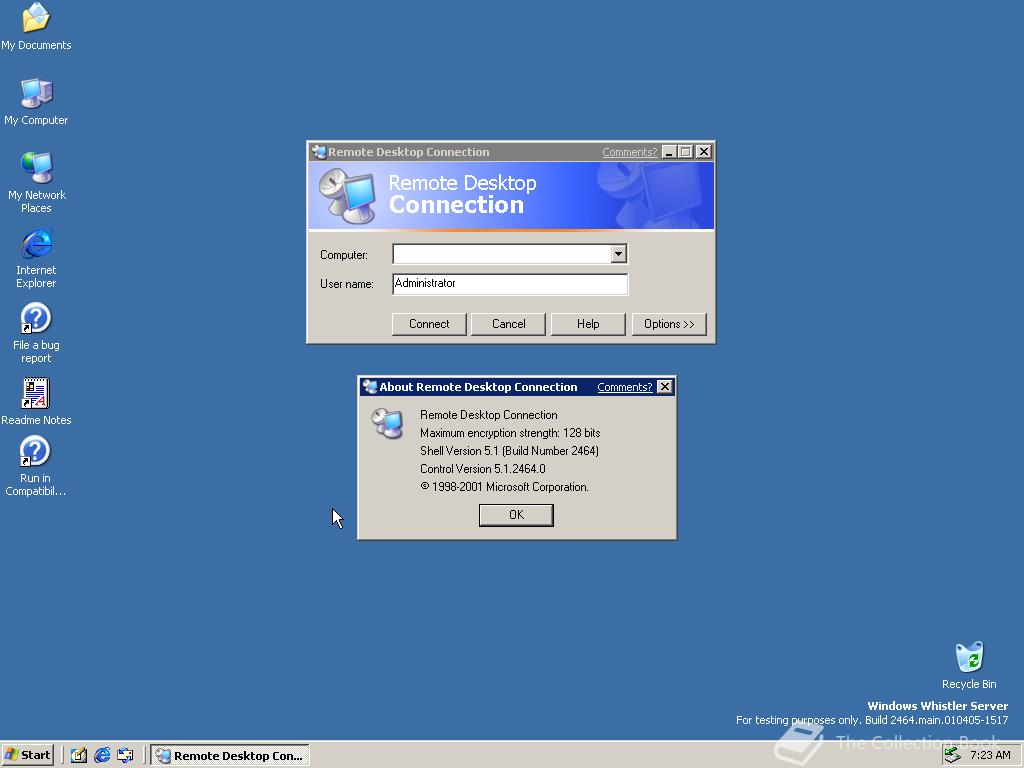Click 'Control Version 5.1.2464.0' text
Viewport: 1024px width, 768px height.
(x=483, y=469)
